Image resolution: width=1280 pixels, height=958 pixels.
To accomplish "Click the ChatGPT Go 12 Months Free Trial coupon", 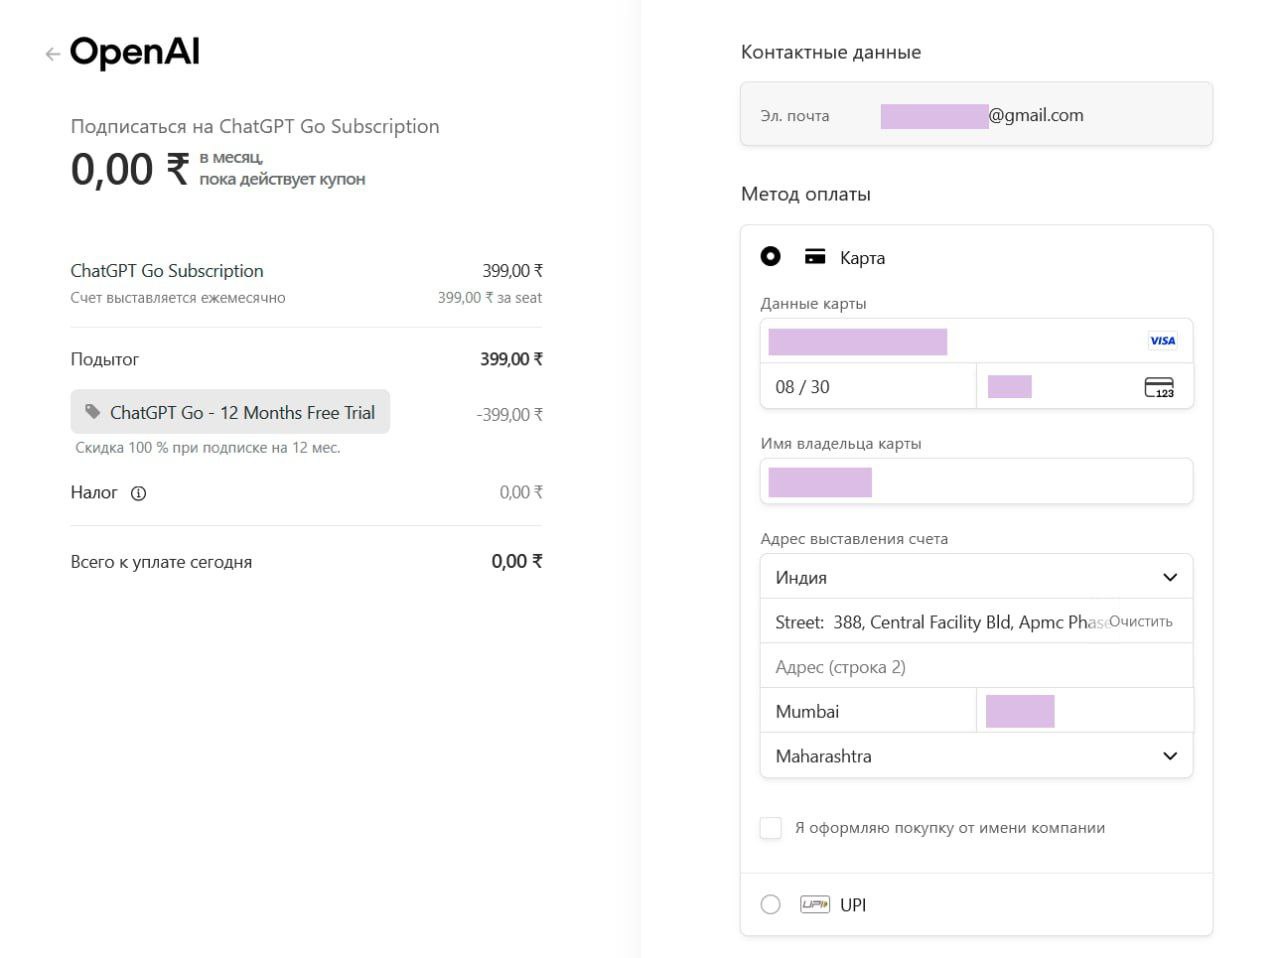I will (x=231, y=412).
